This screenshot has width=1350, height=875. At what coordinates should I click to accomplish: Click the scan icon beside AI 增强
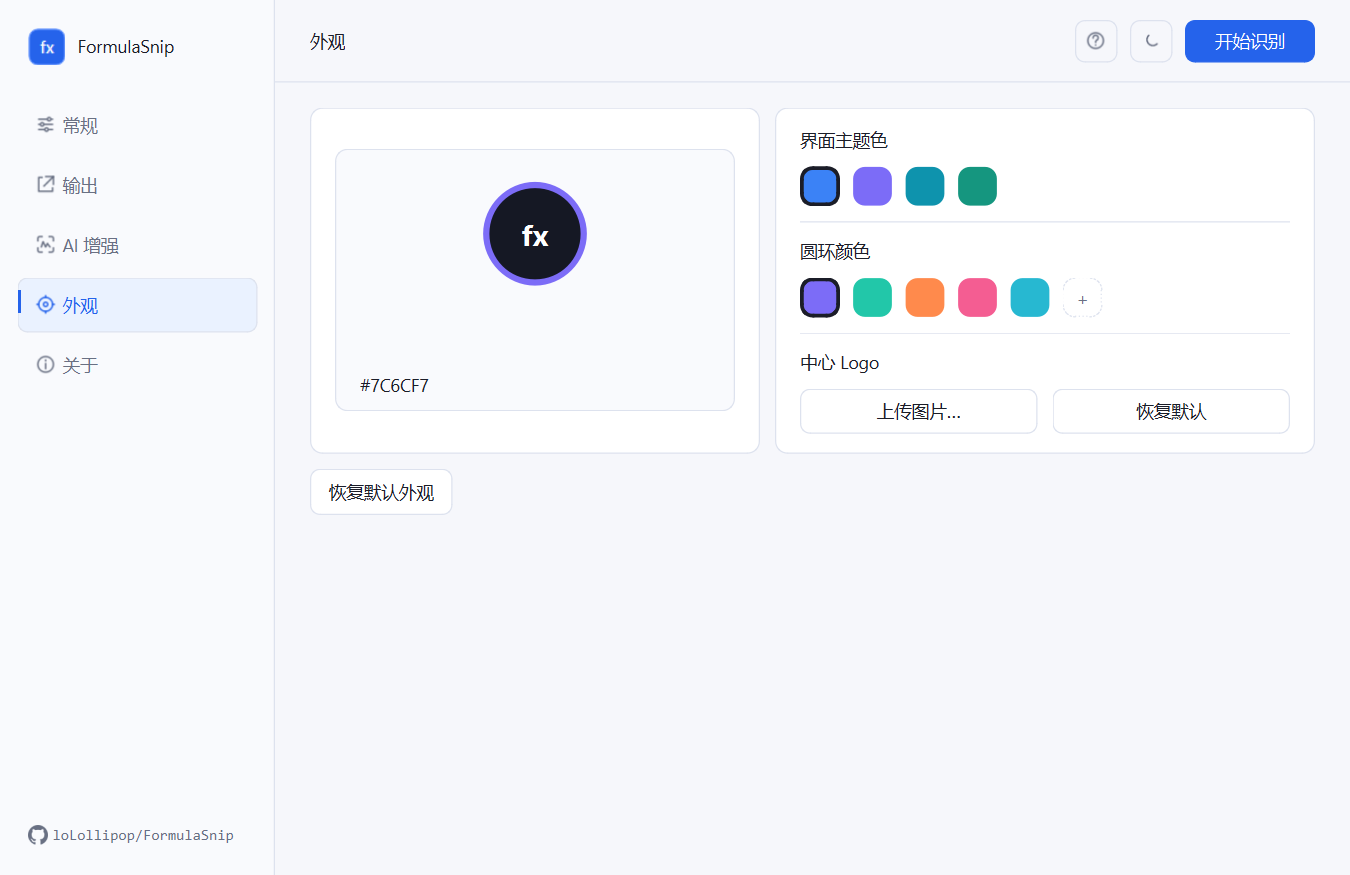pos(45,245)
